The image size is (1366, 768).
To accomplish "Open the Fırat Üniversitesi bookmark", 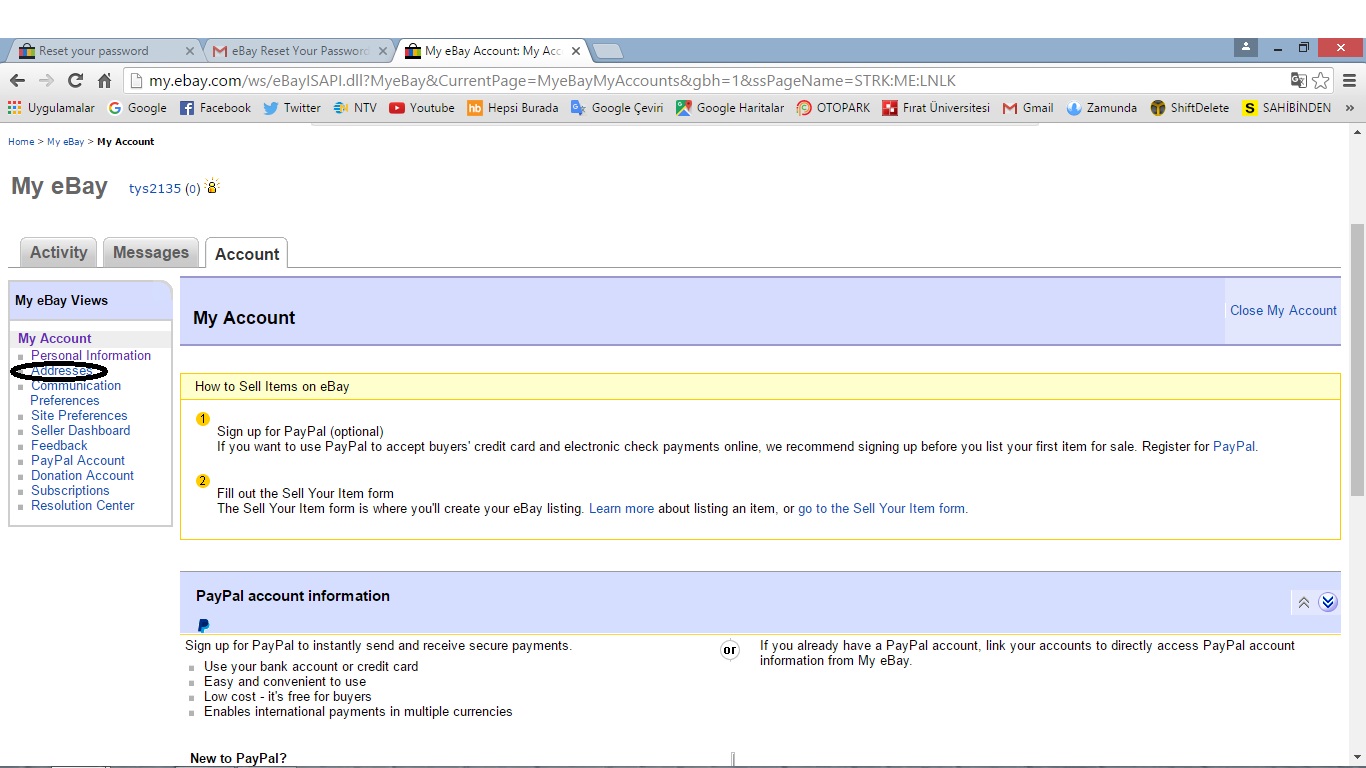I will [936, 108].
